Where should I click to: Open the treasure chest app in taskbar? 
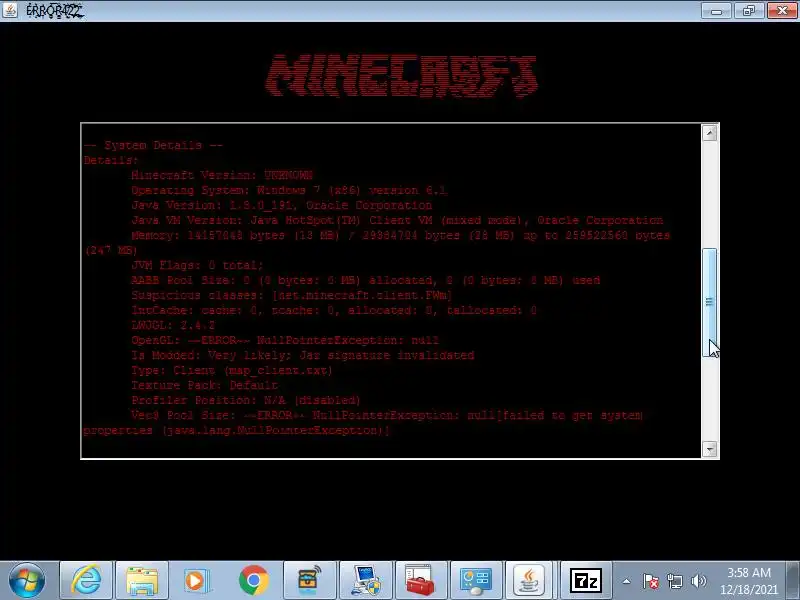(309, 581)
